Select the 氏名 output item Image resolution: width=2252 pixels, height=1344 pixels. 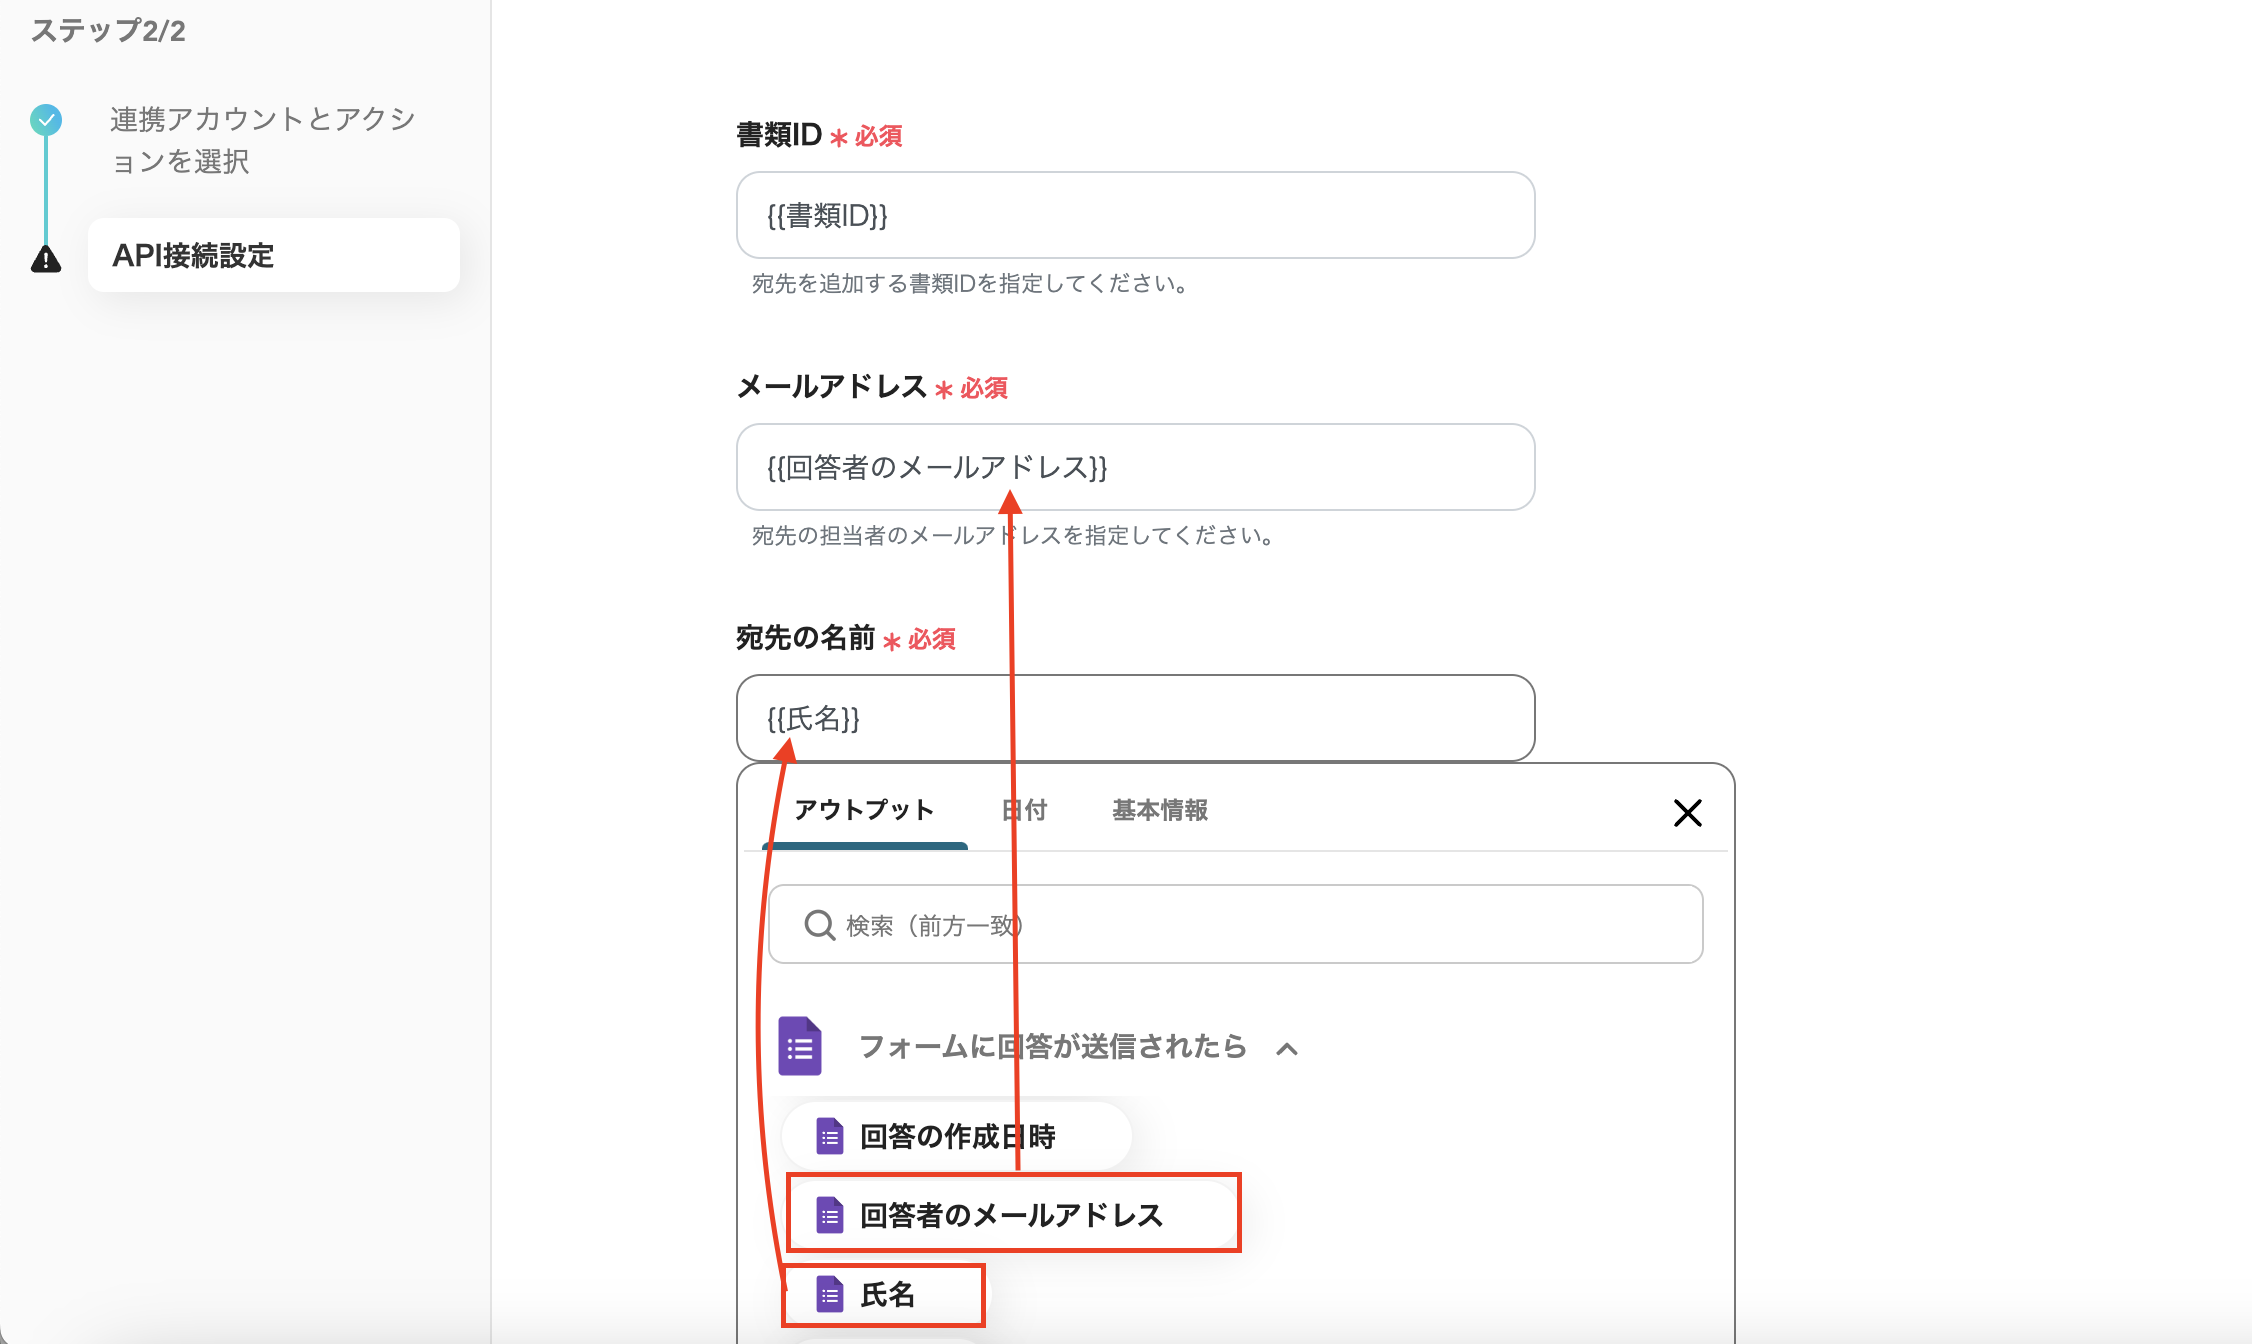point(887,1294)
